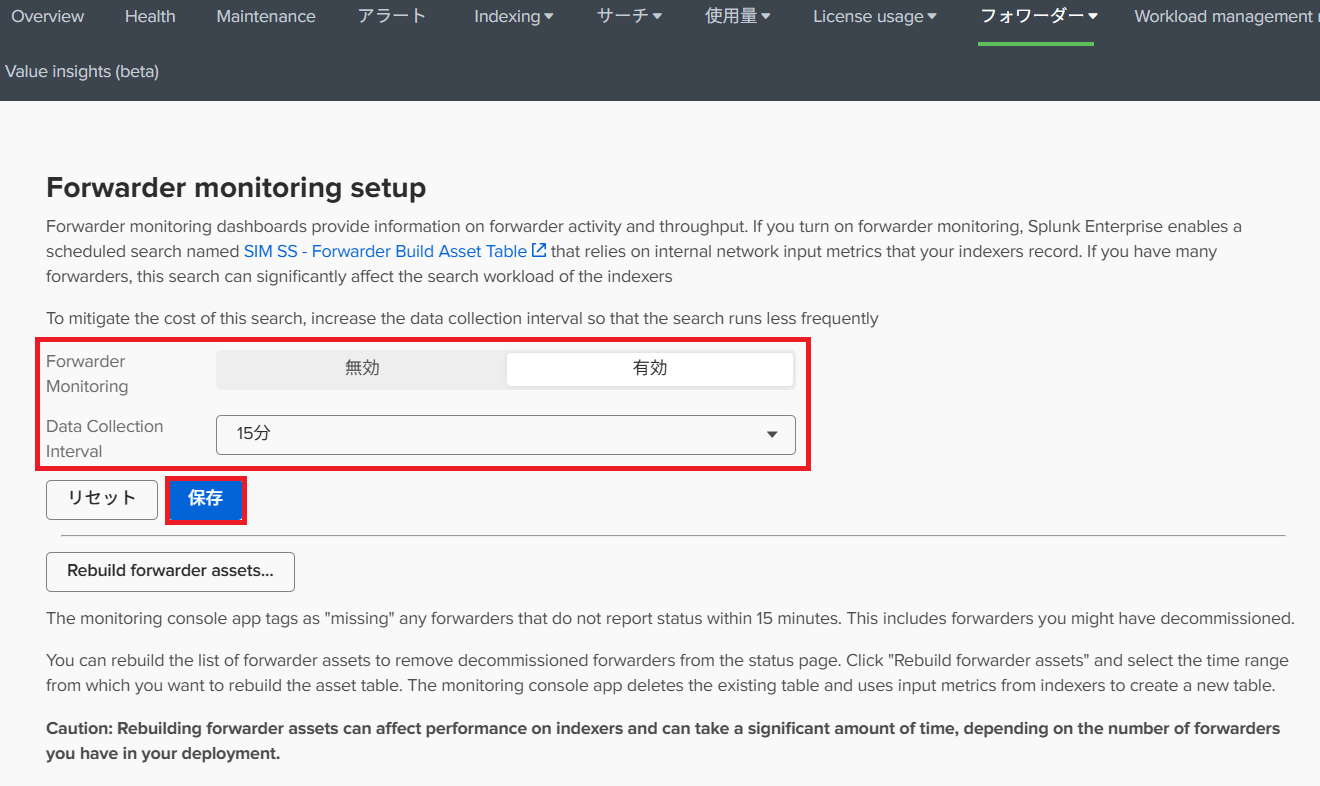Open the Data Collection Interval dropdown
1320x786 pixels.
(505, 435)
